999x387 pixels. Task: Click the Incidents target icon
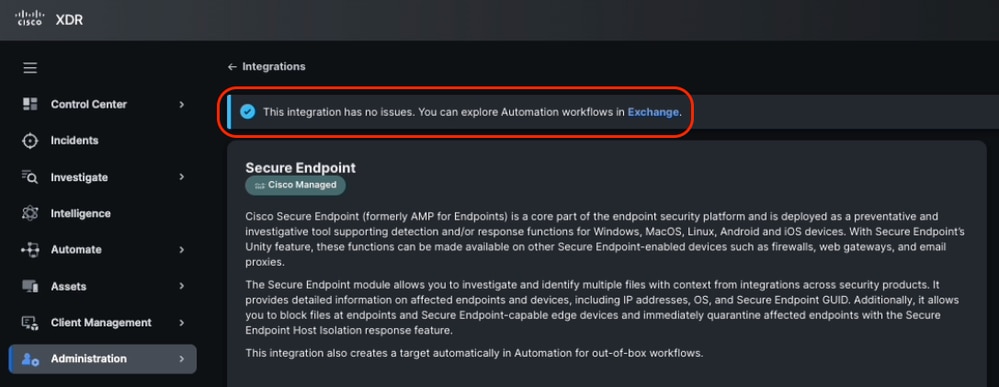coord(30,141)
